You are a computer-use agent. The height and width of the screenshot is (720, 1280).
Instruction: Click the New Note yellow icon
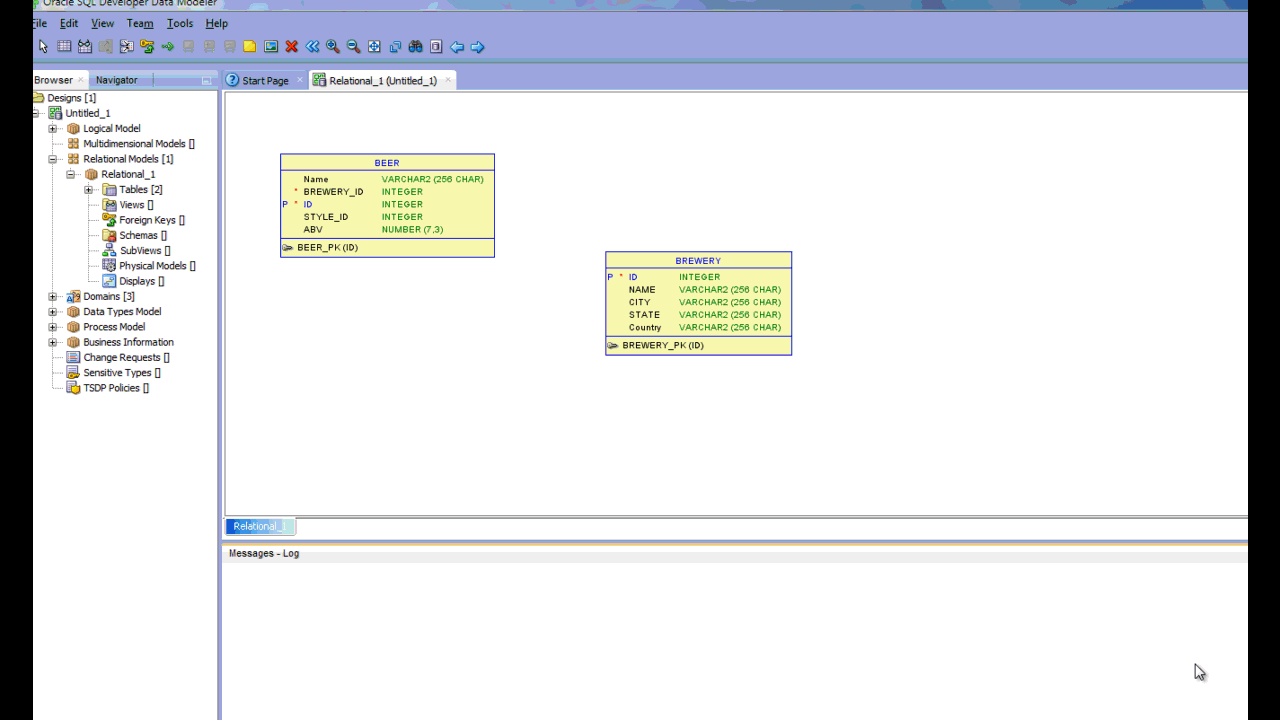pos(249,46)
